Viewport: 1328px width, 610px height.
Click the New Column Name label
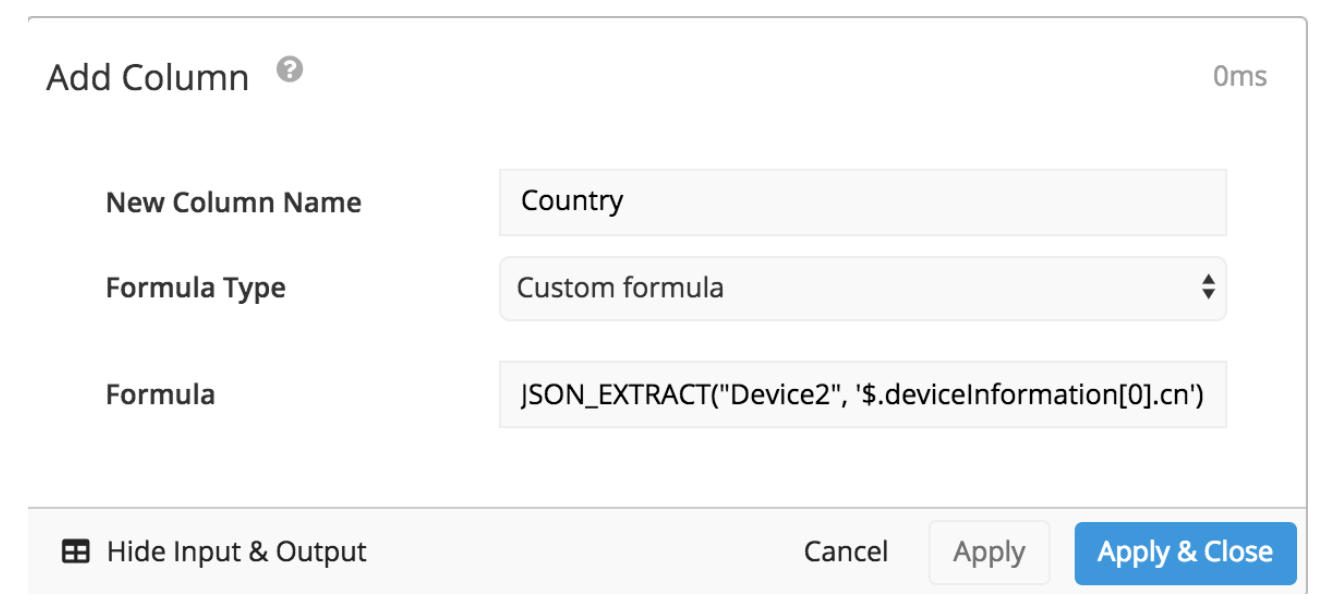click(x=234, y=202)
